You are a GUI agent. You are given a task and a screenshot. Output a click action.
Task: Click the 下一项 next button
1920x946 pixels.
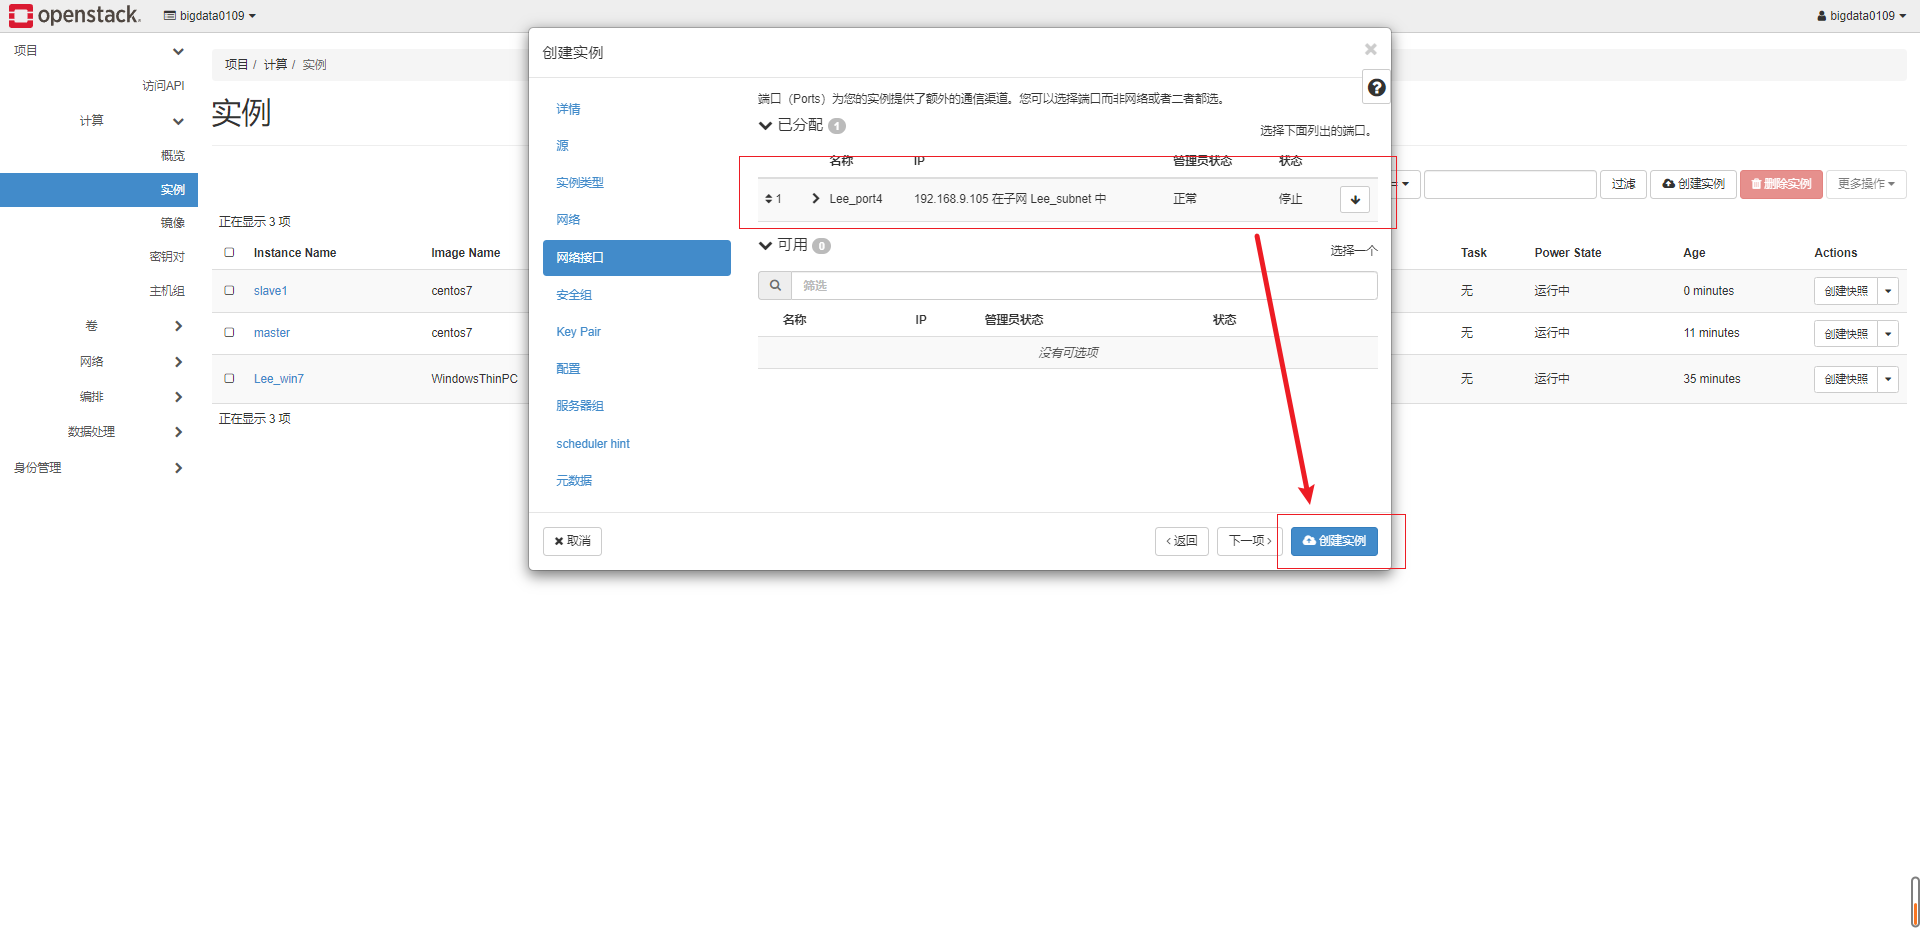[x=1250, y=541]
